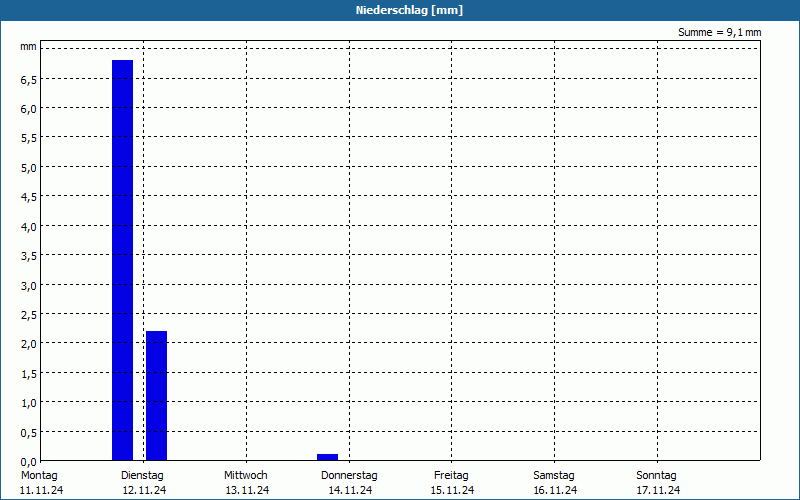Click the Samstag axis label
This screenshot has width=800, height=500.
coord(554,476)
